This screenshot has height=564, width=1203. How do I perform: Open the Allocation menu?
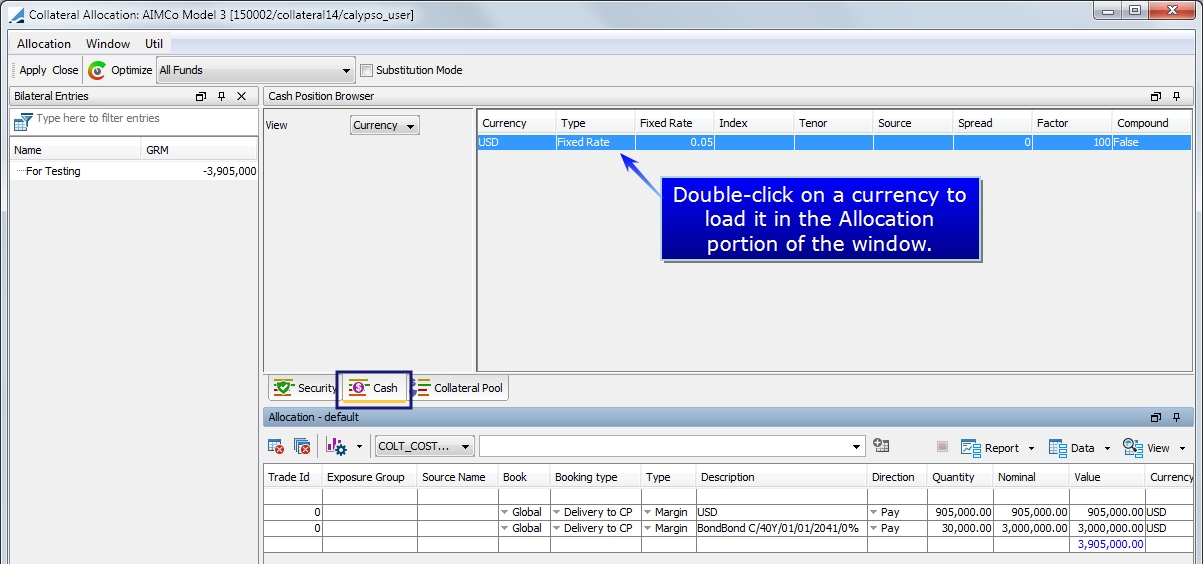pos(44,44)
